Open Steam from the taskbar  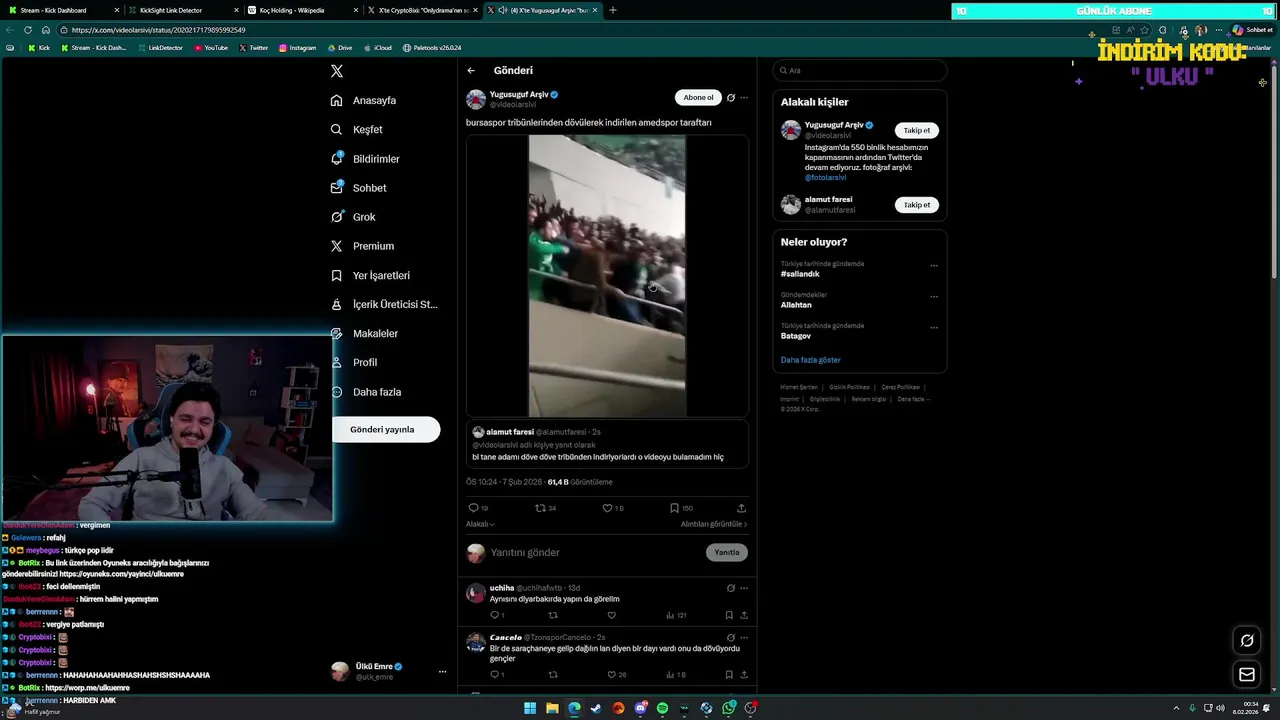click(596, 708)
